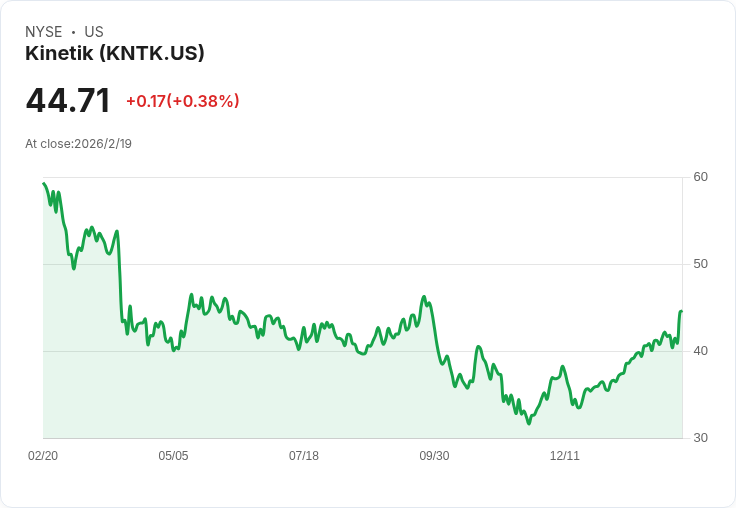Click the 40 price axis label
Image resolution: width=736 pixels, height=508 pixels.
tap(700, 351)
